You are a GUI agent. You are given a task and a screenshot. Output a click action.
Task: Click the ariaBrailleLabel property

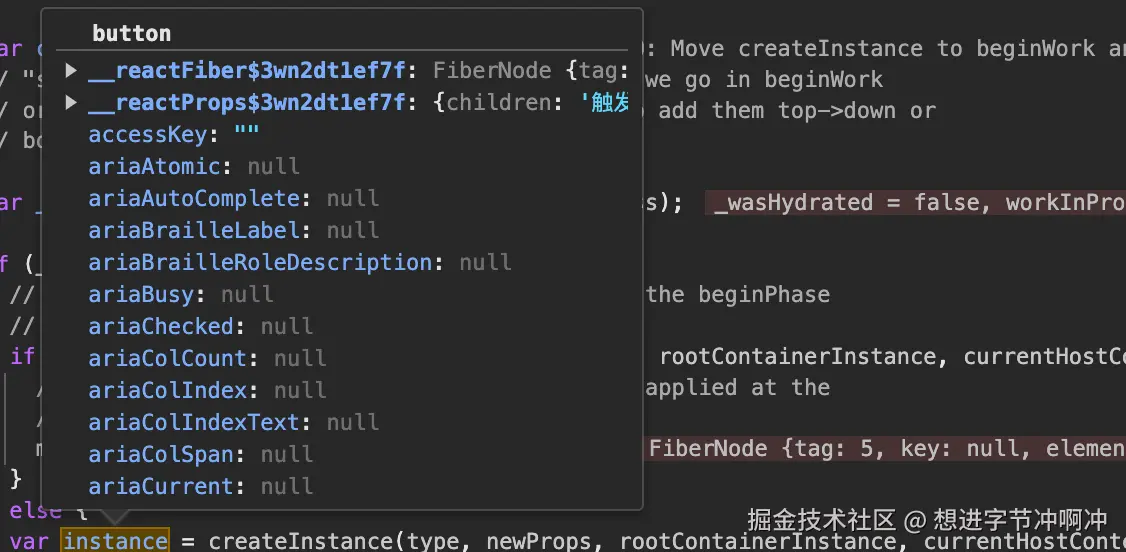(x=194, y=231)
